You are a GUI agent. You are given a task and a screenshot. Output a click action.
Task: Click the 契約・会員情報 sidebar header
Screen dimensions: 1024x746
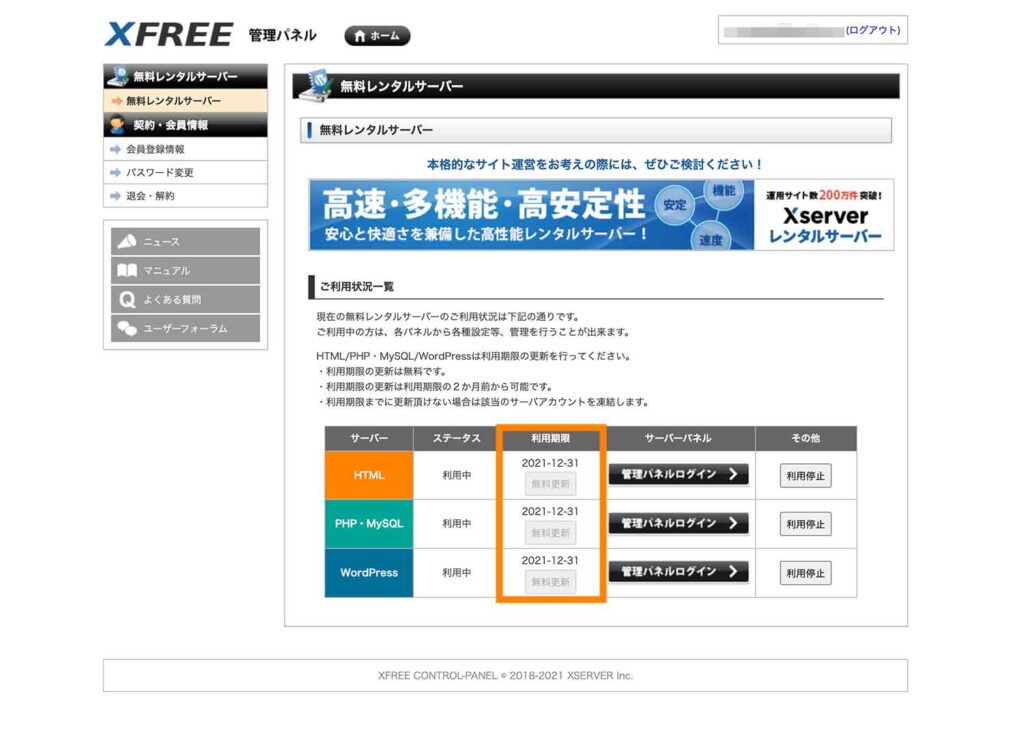coord(185,125)
